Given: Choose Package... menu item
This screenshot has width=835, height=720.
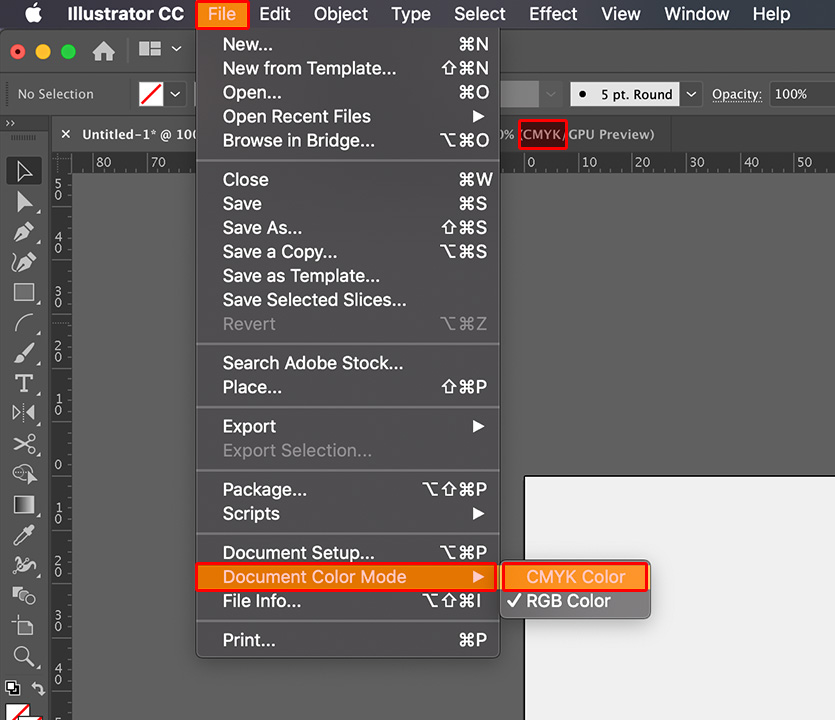Looking at the screenshot, I should pos(348,489).
